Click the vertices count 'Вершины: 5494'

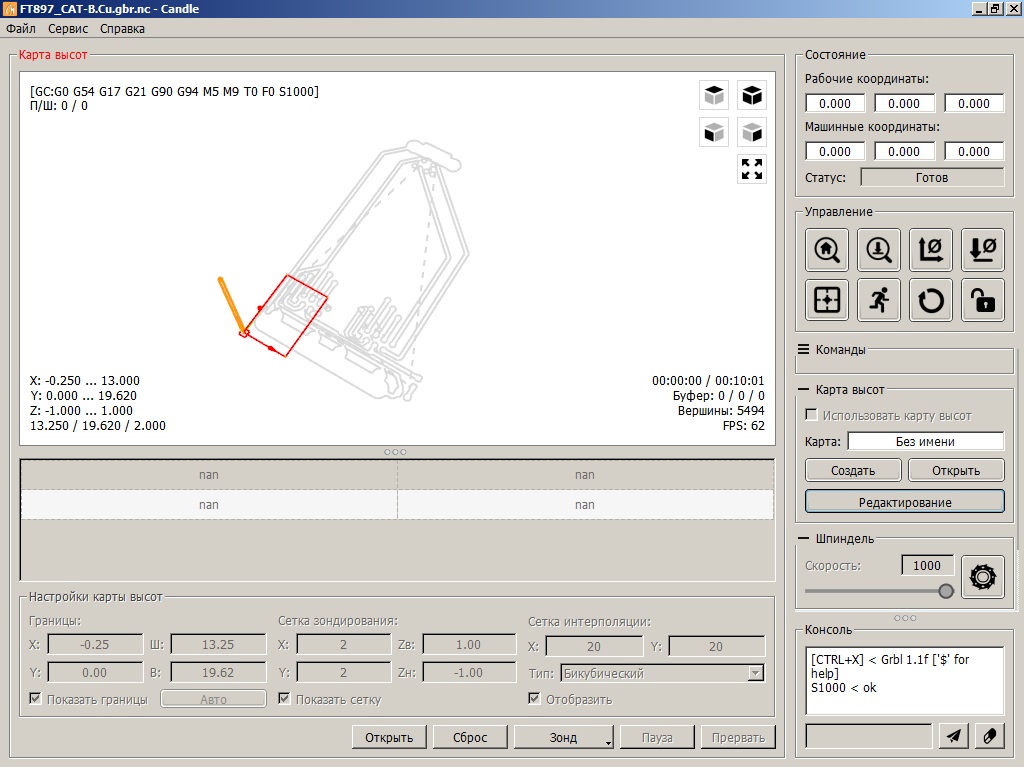[721, 411]
